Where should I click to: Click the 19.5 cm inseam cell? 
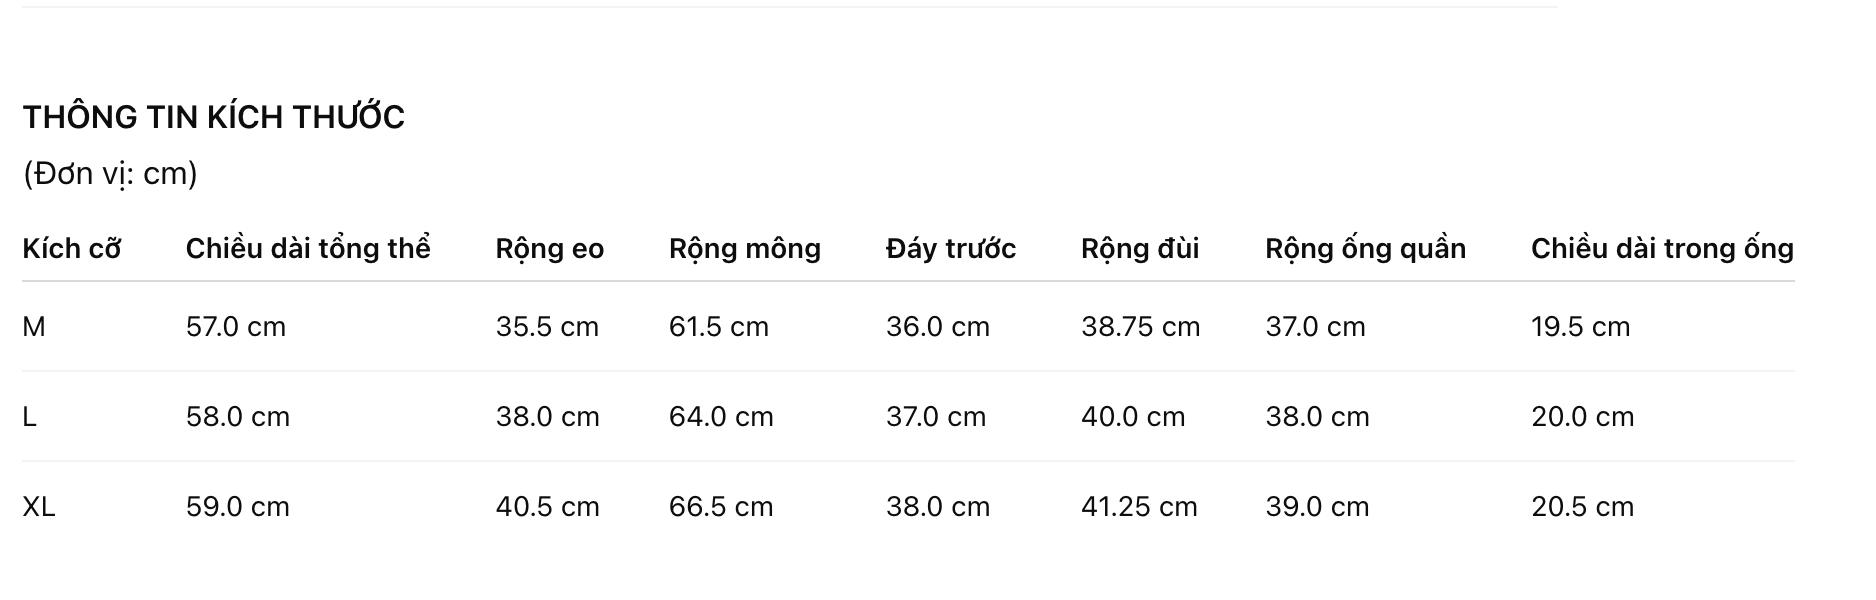click(x=1581, y=327)
